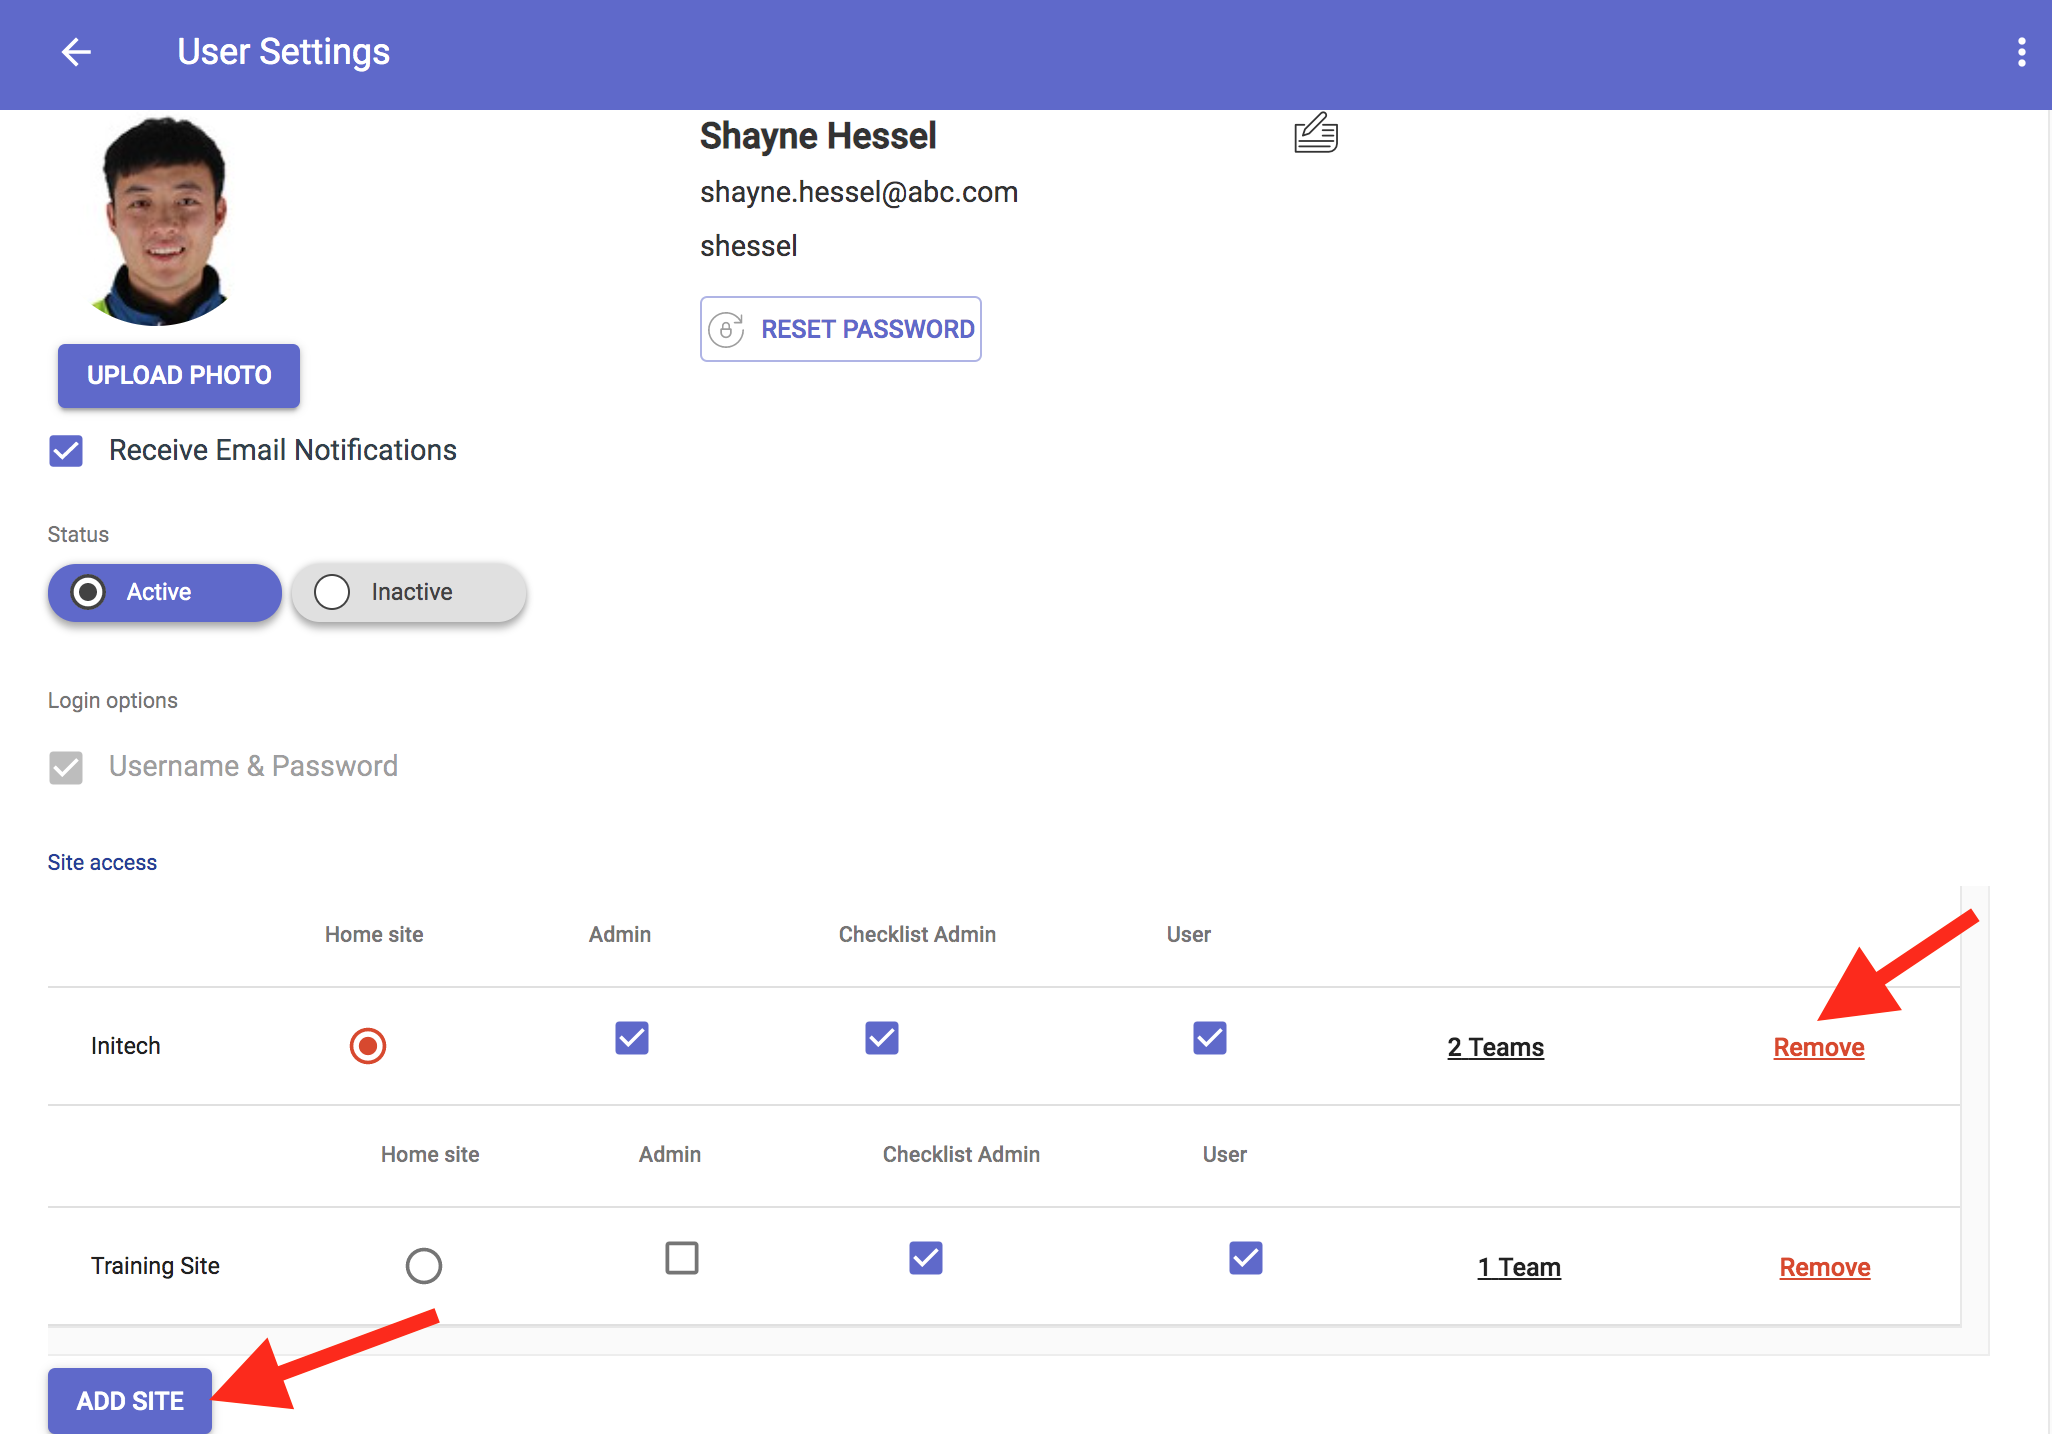Select Initech as the home site

368,1046
